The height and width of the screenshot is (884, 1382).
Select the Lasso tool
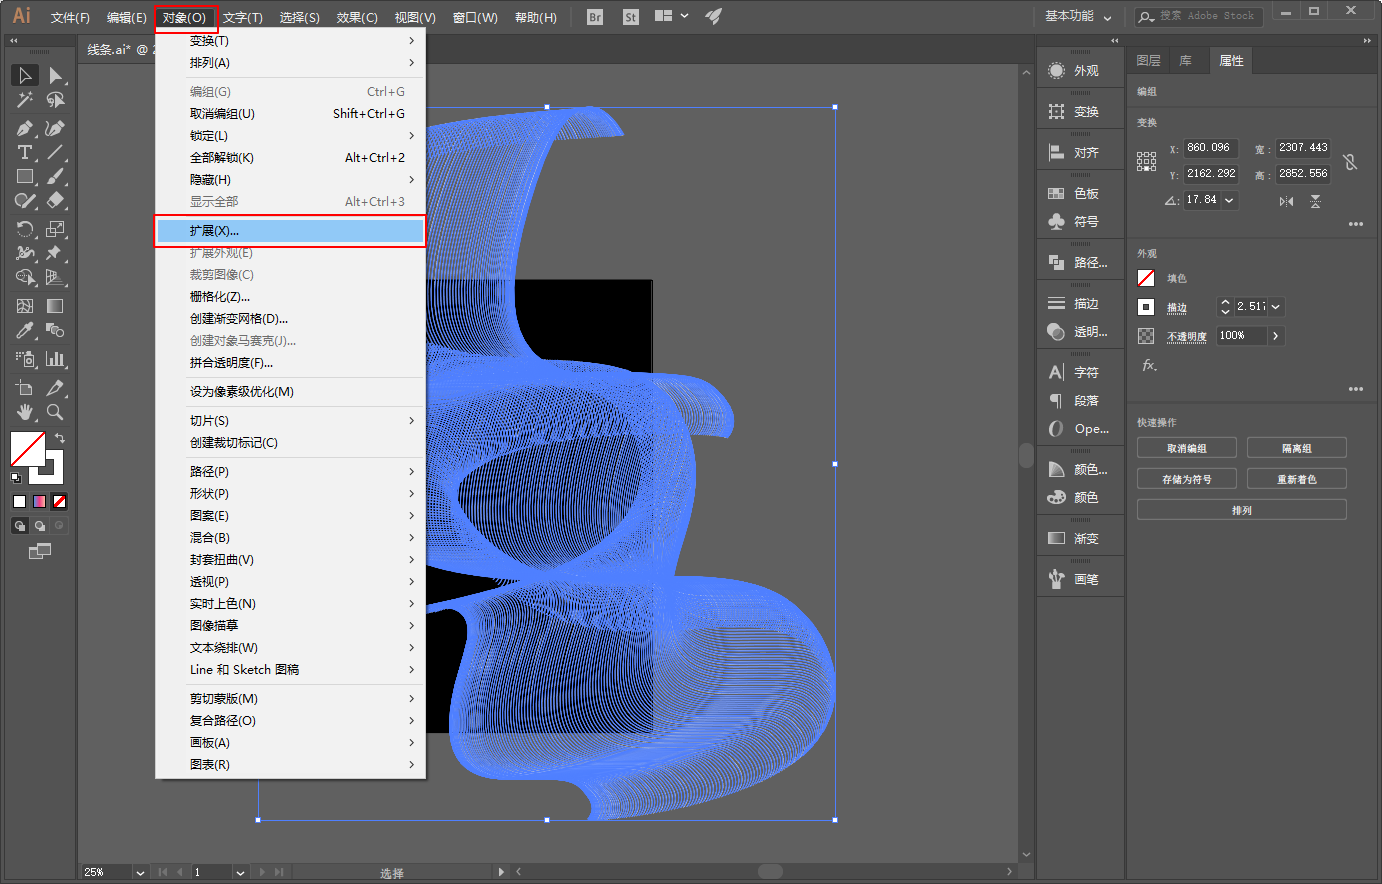(x=56, y=100)
